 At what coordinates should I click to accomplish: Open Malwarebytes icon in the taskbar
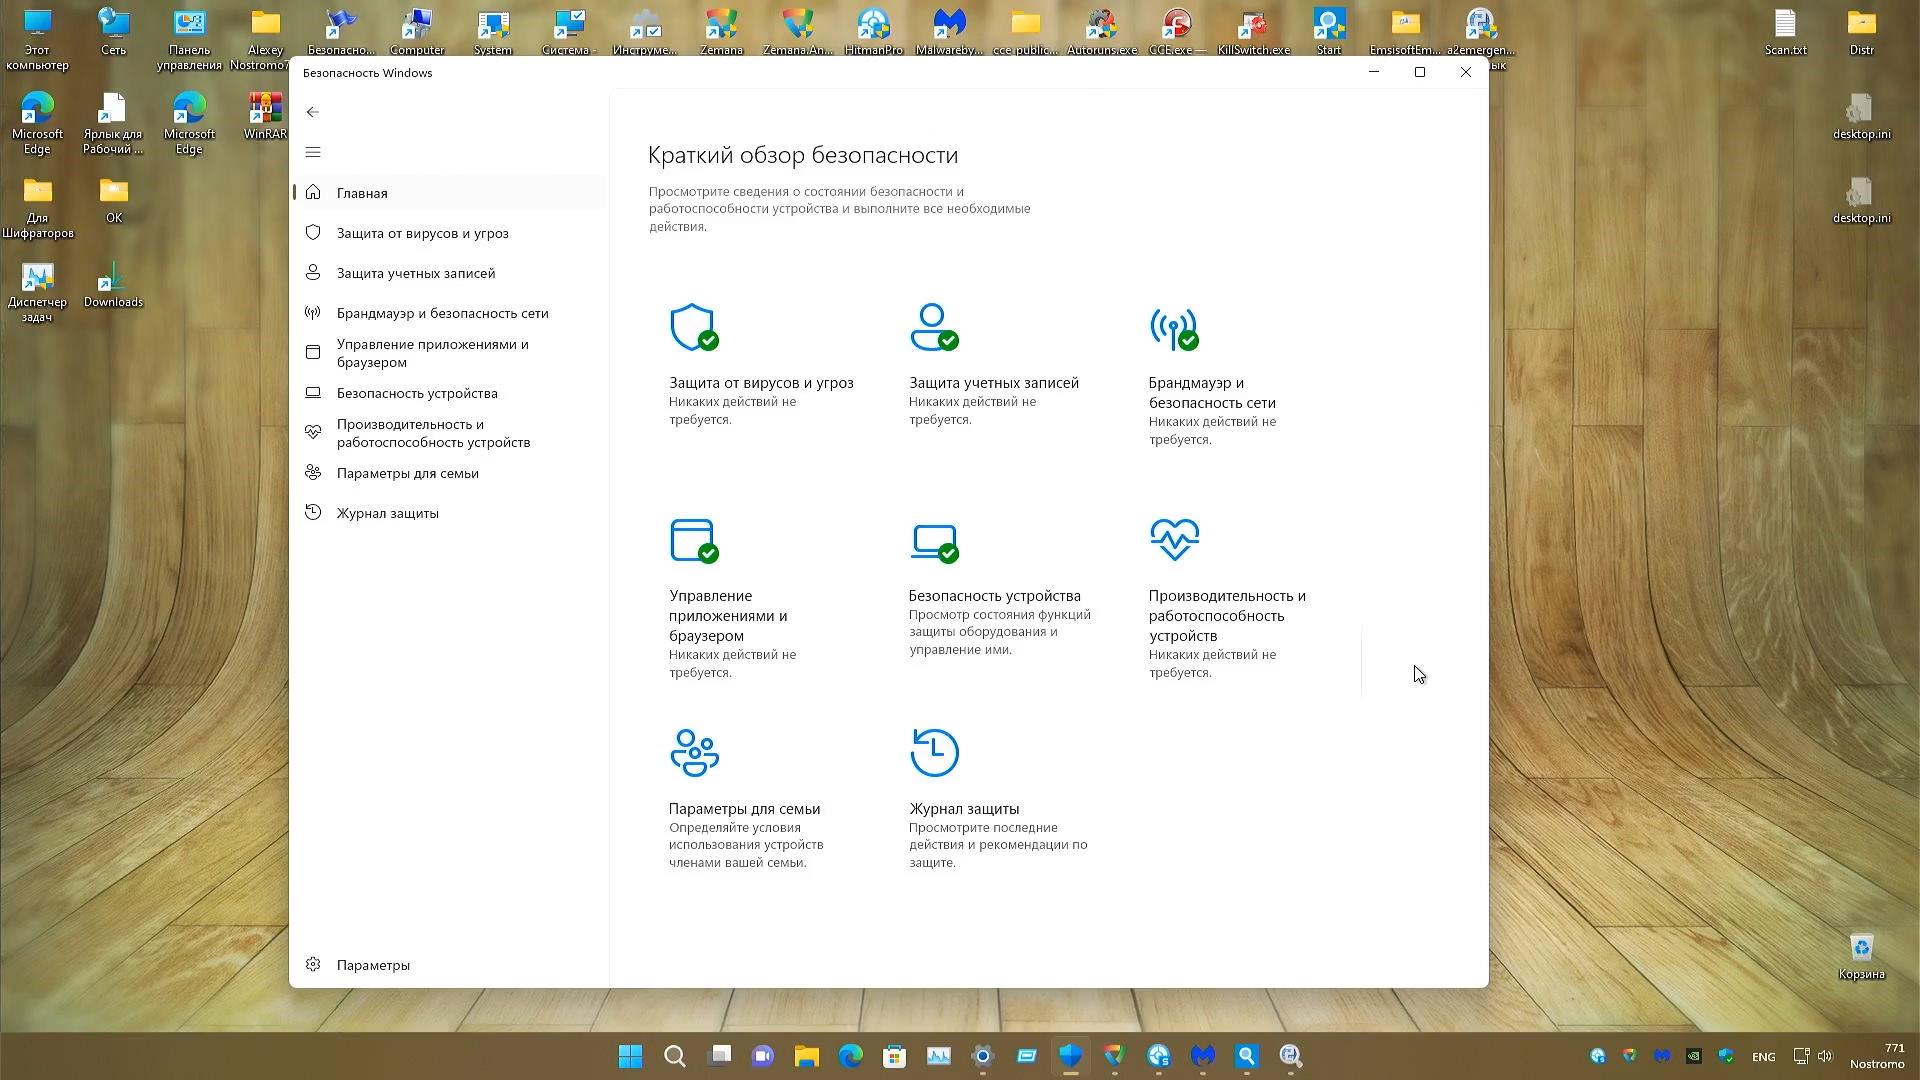(x=1202, y=1056)
